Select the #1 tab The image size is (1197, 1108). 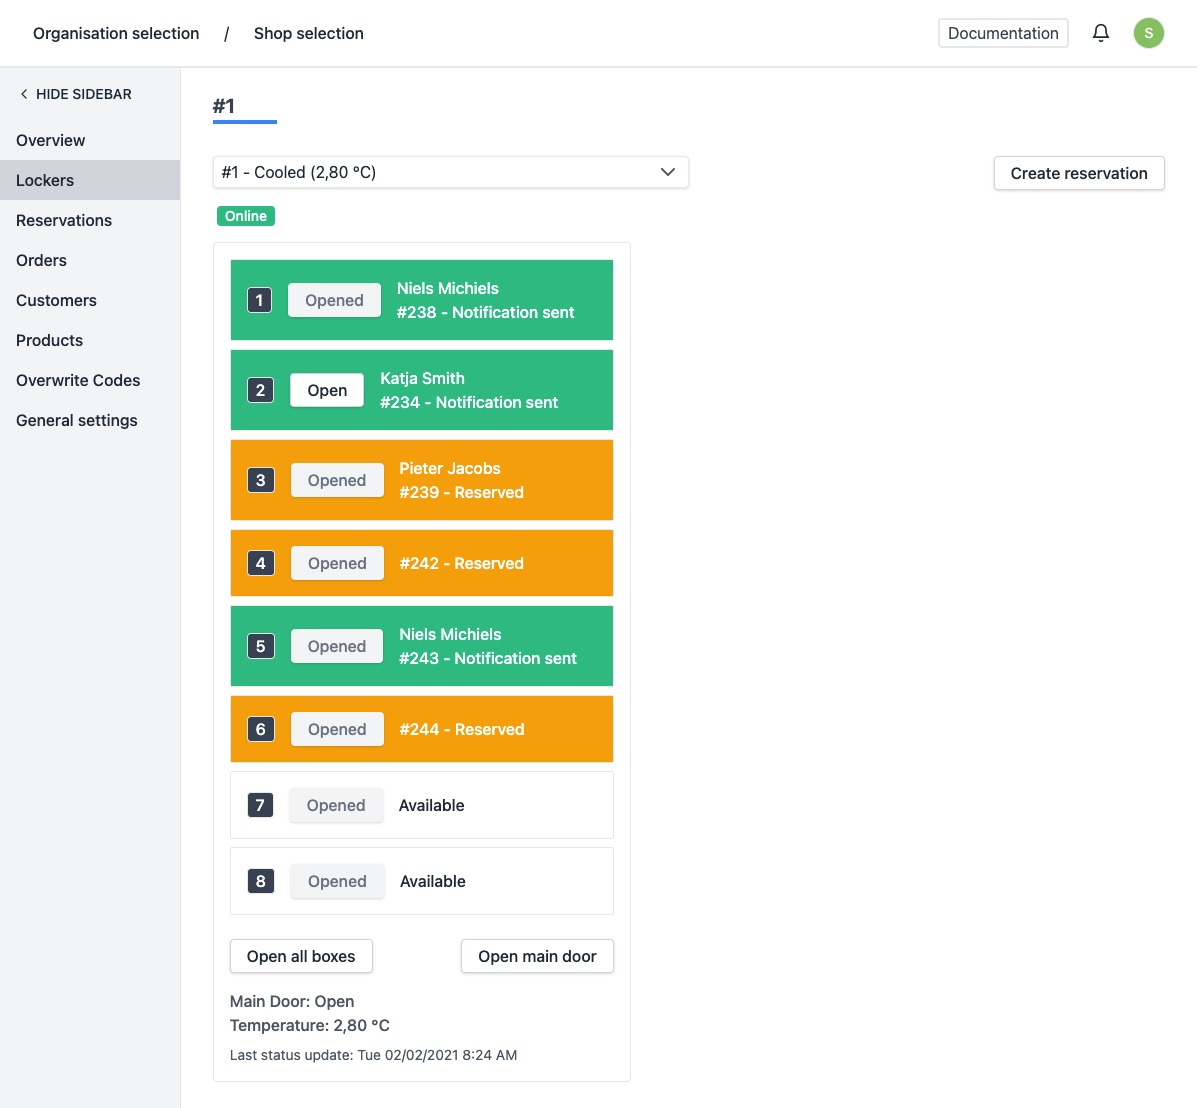[224, 106]
